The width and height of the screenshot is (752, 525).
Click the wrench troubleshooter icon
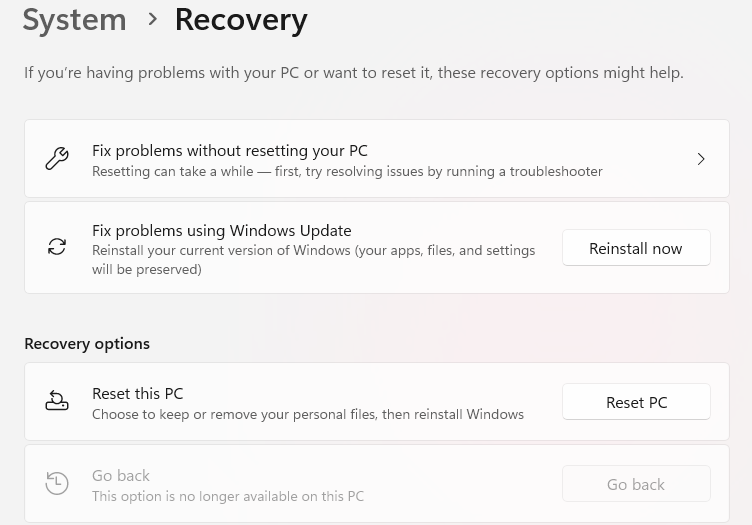57,159
